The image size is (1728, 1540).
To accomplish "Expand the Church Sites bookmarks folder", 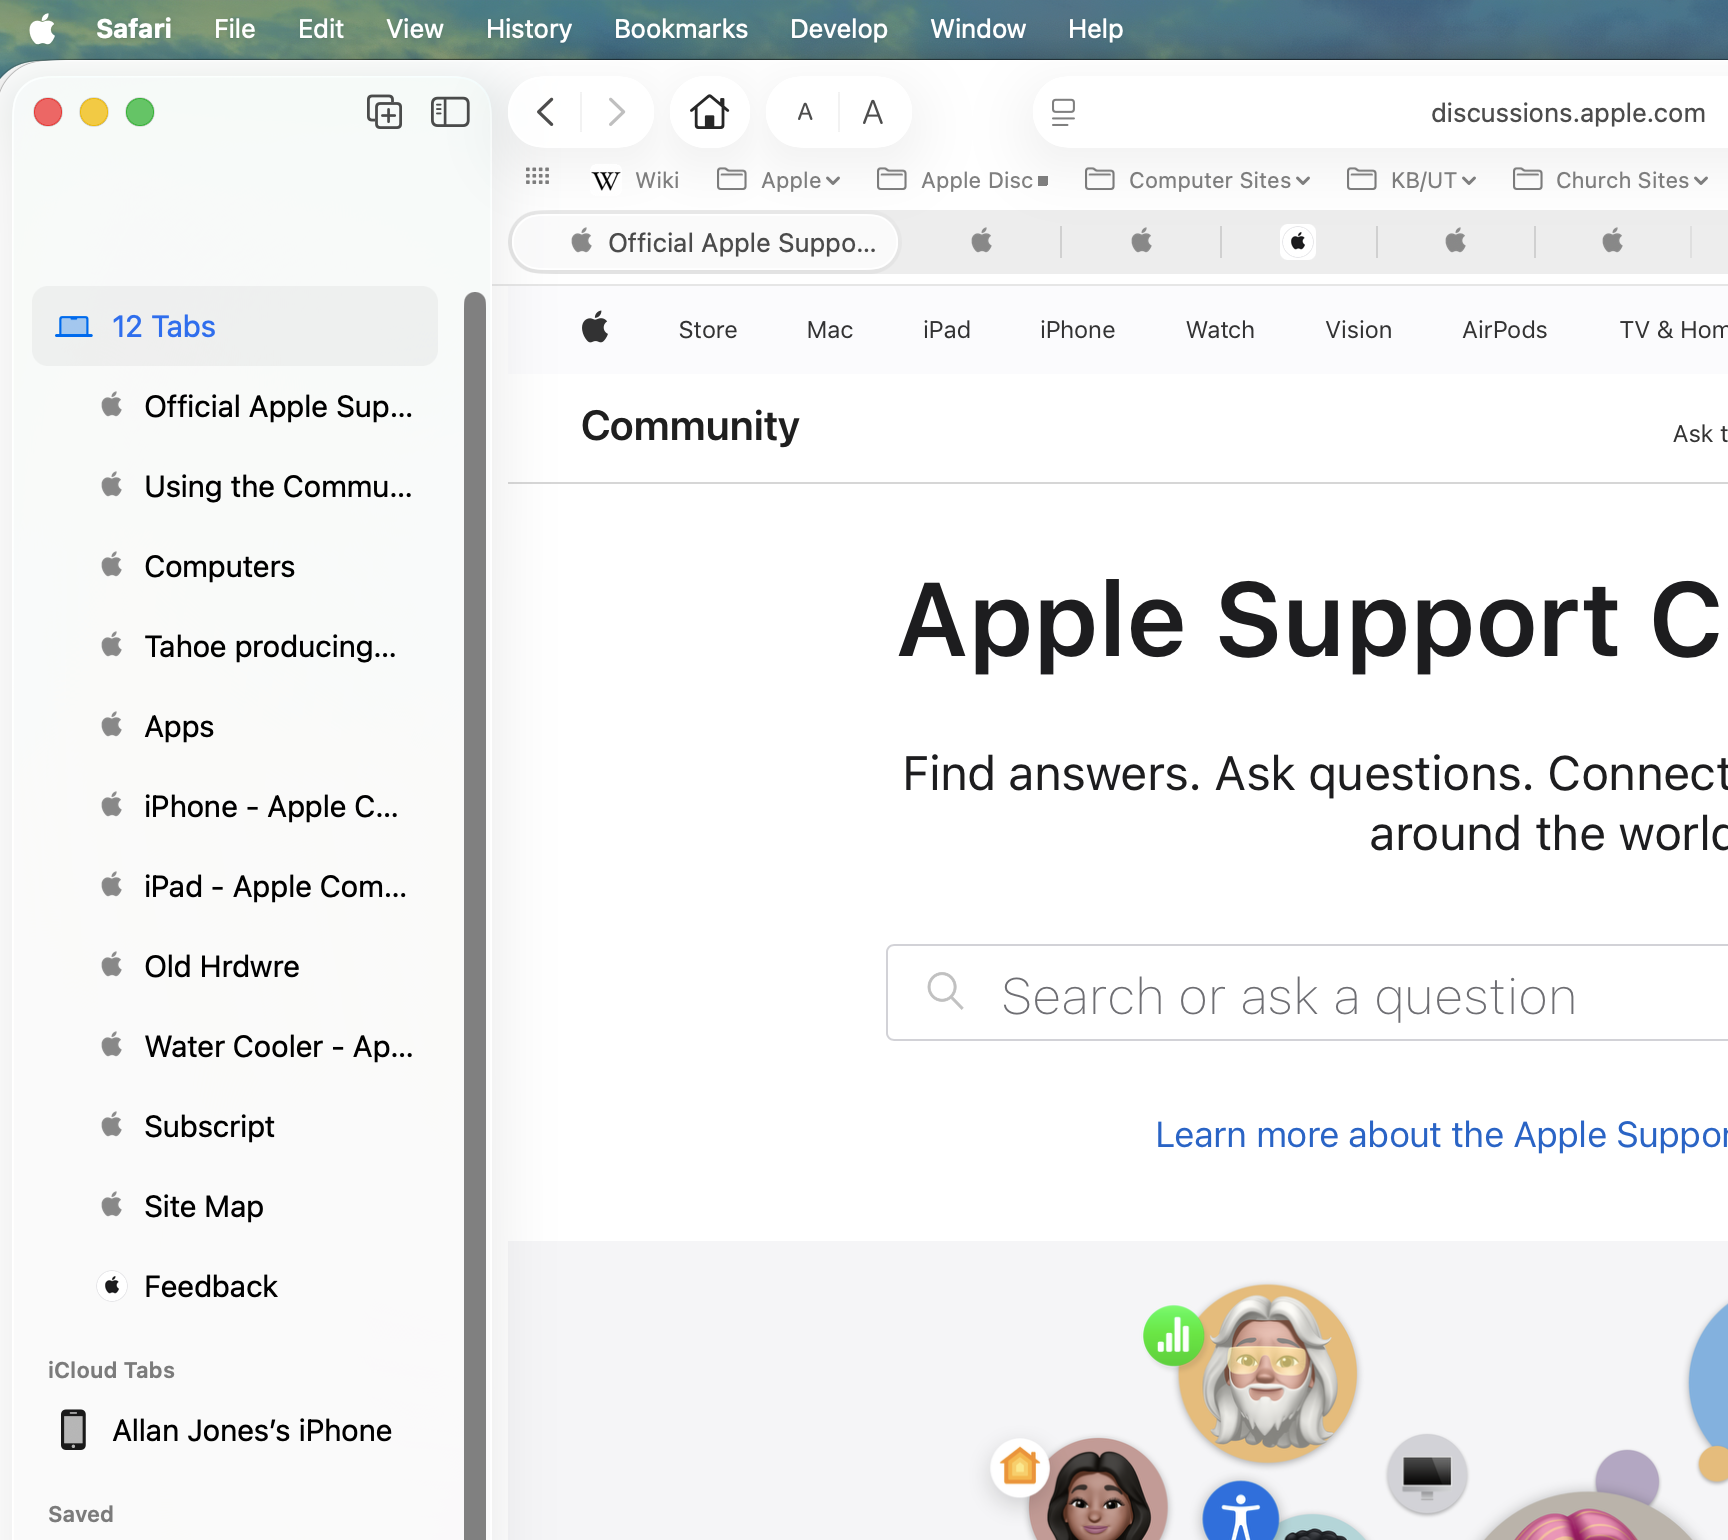I will click(x=1611, y=180).
